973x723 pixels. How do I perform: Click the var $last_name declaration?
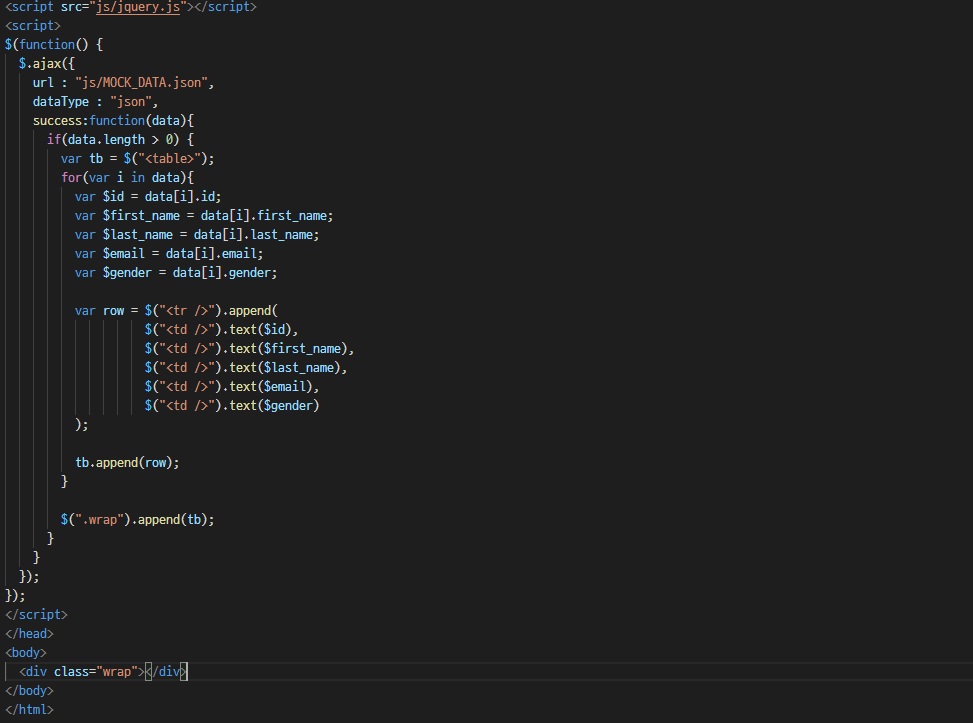(x=197, y=235)
